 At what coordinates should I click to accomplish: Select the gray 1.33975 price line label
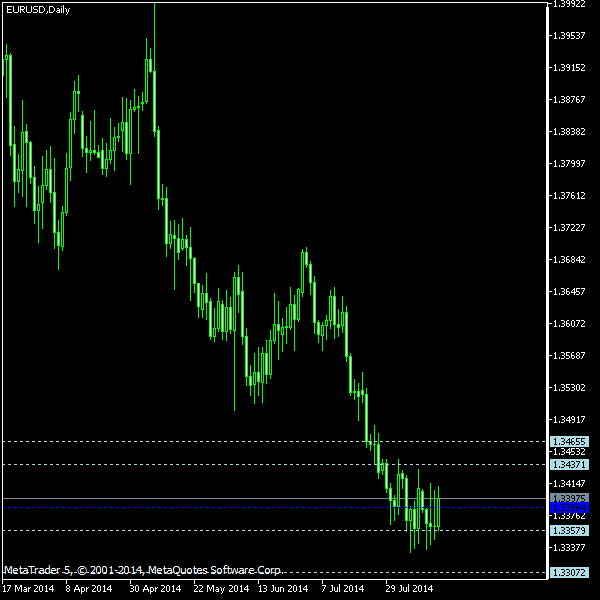coord(569,498)
